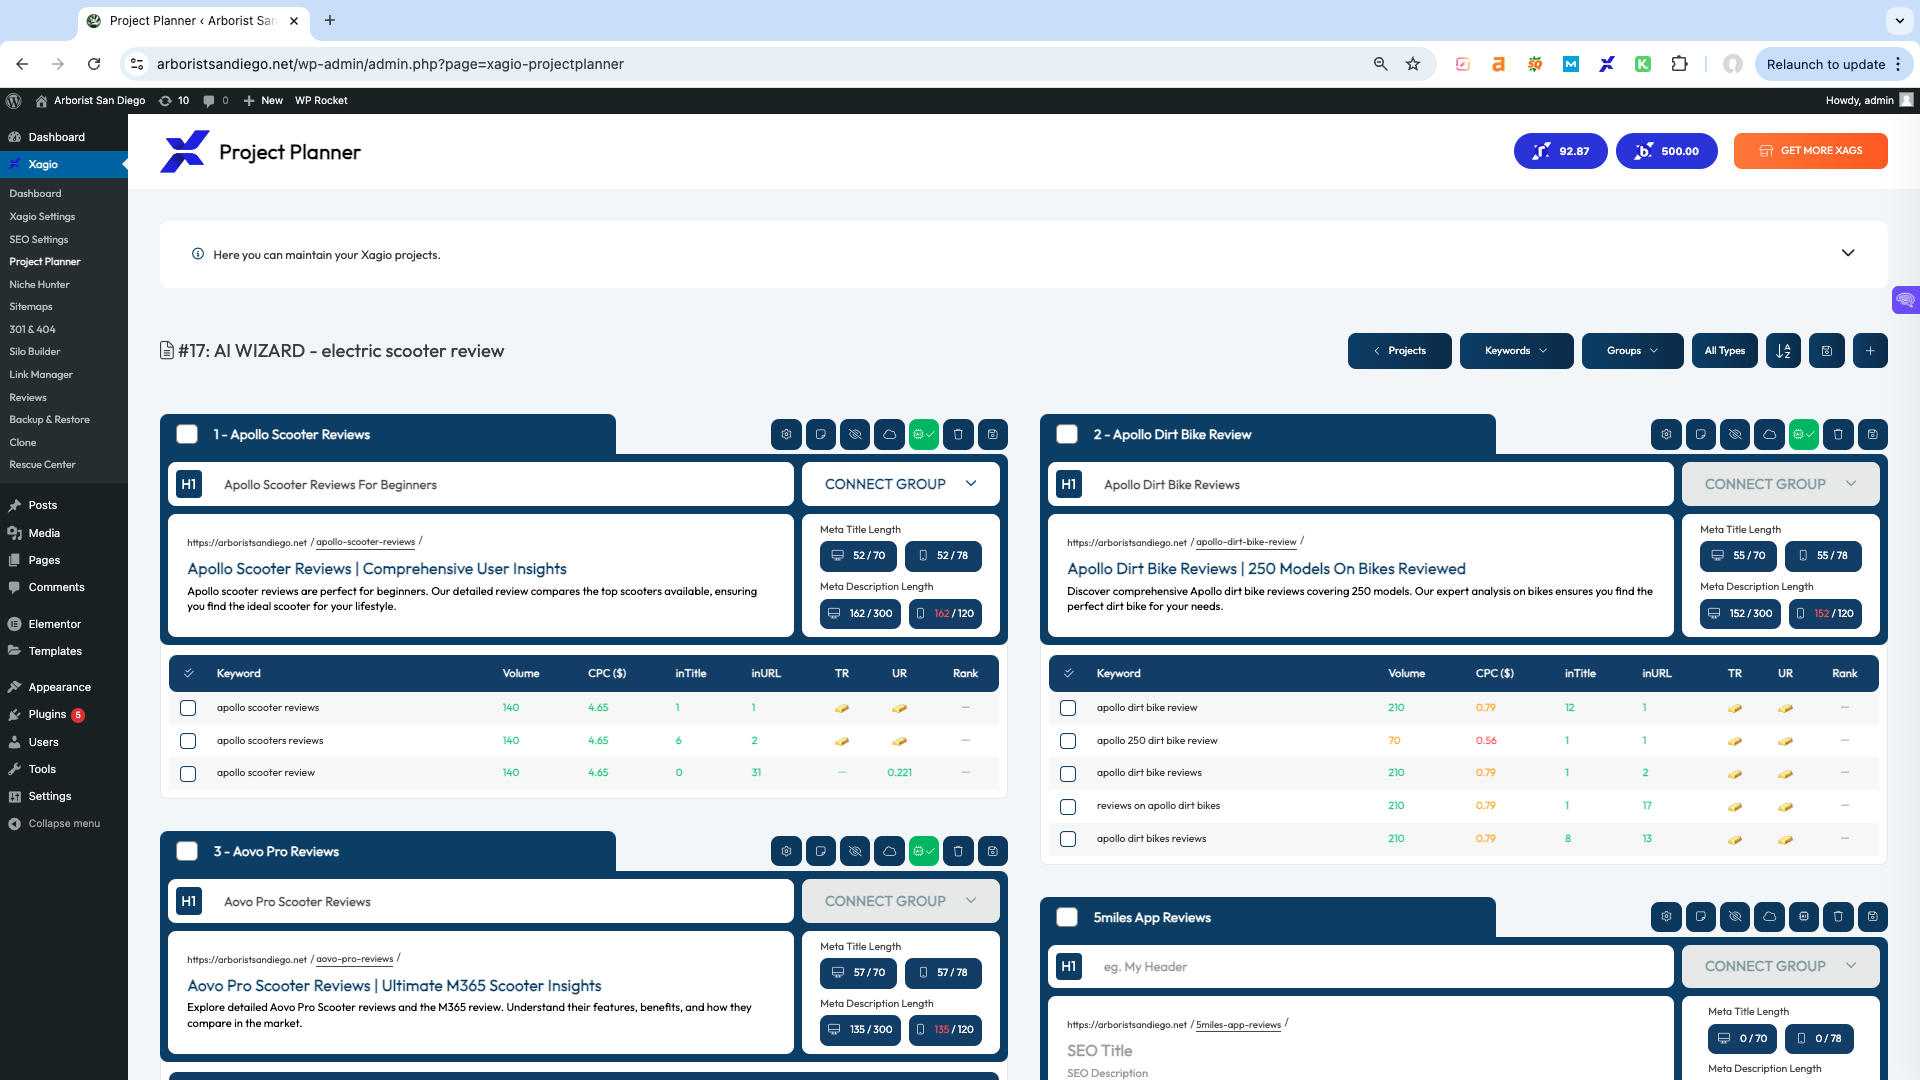
Task: Open Keywords dropdown menu
Action: (x=1516, y=351)
